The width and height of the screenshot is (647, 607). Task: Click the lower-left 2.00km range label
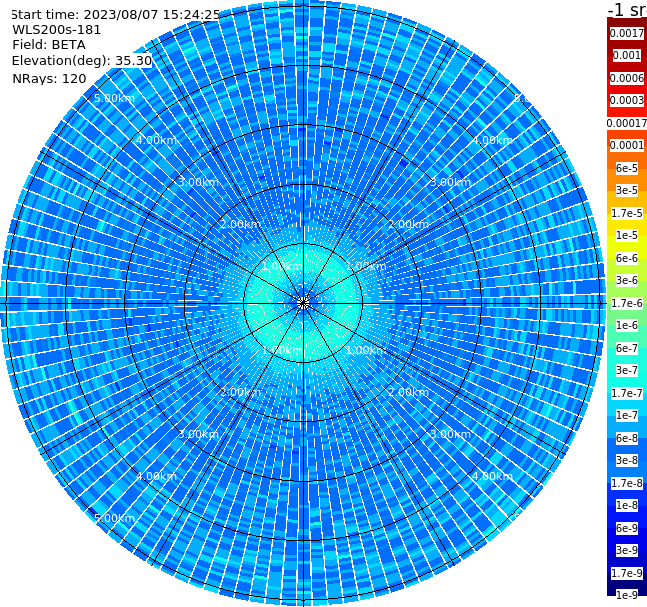[x=241, y=392]
